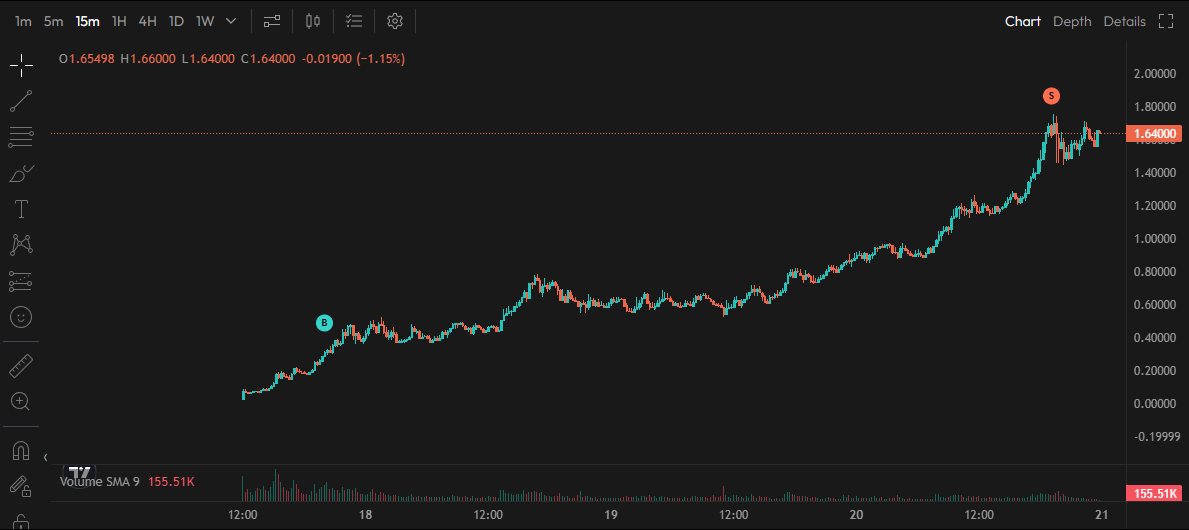Toggle magnet mode for drawings

point(21,450)
